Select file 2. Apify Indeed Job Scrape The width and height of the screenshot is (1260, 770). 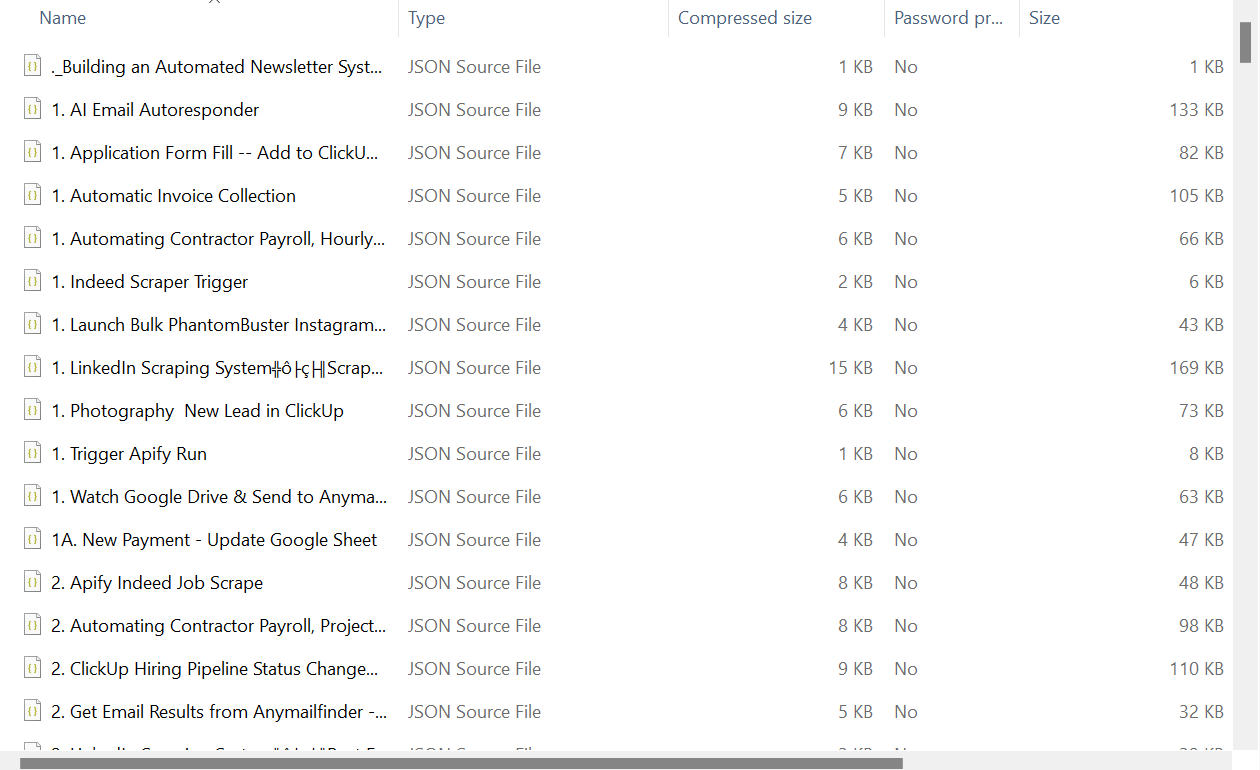[157, 583]
